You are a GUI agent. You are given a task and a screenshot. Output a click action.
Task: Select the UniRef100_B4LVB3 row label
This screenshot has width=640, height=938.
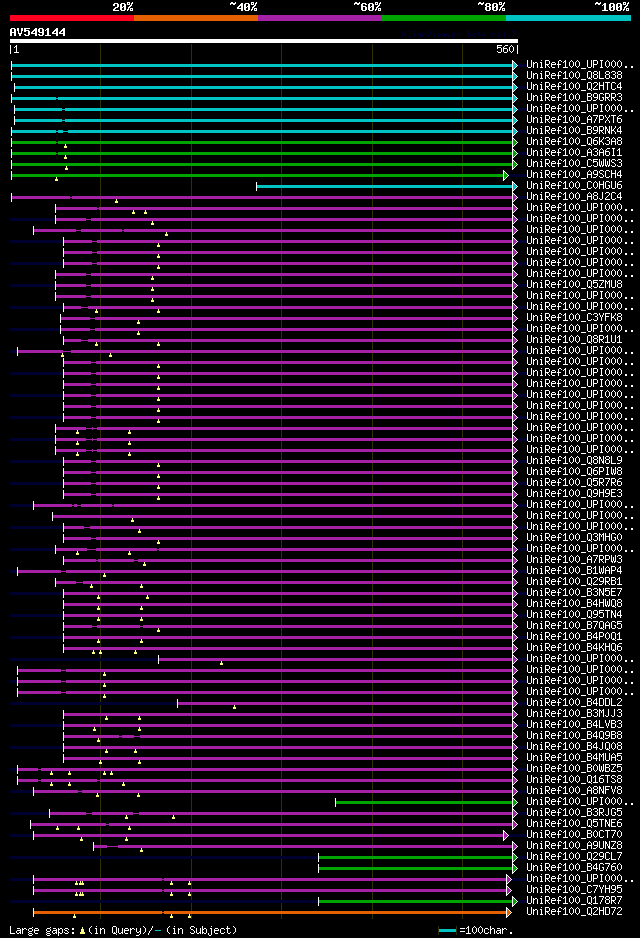tap(574, 724)
